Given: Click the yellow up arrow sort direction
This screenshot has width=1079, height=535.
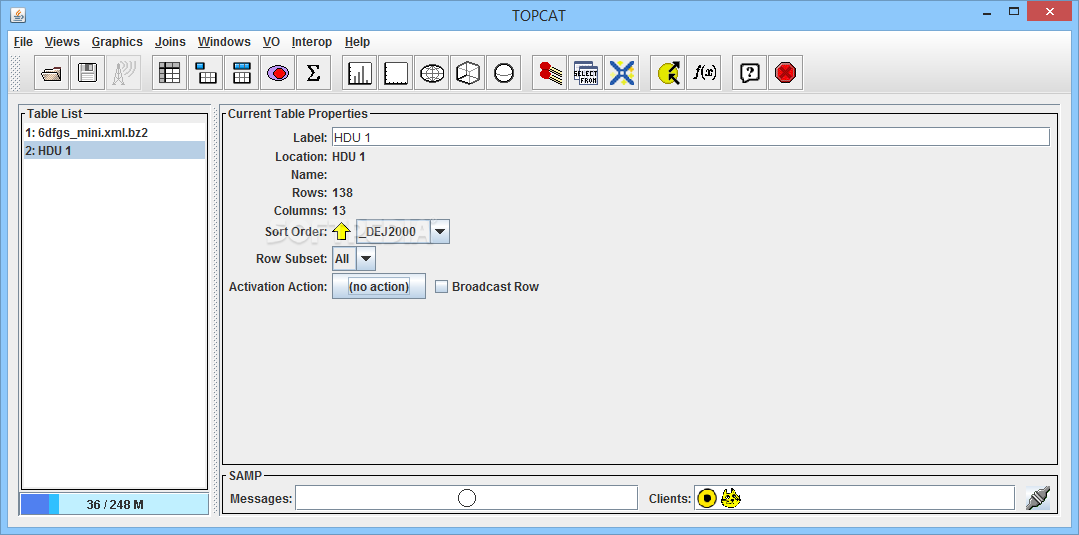Looking at the screenshot, I should (342, 231).
